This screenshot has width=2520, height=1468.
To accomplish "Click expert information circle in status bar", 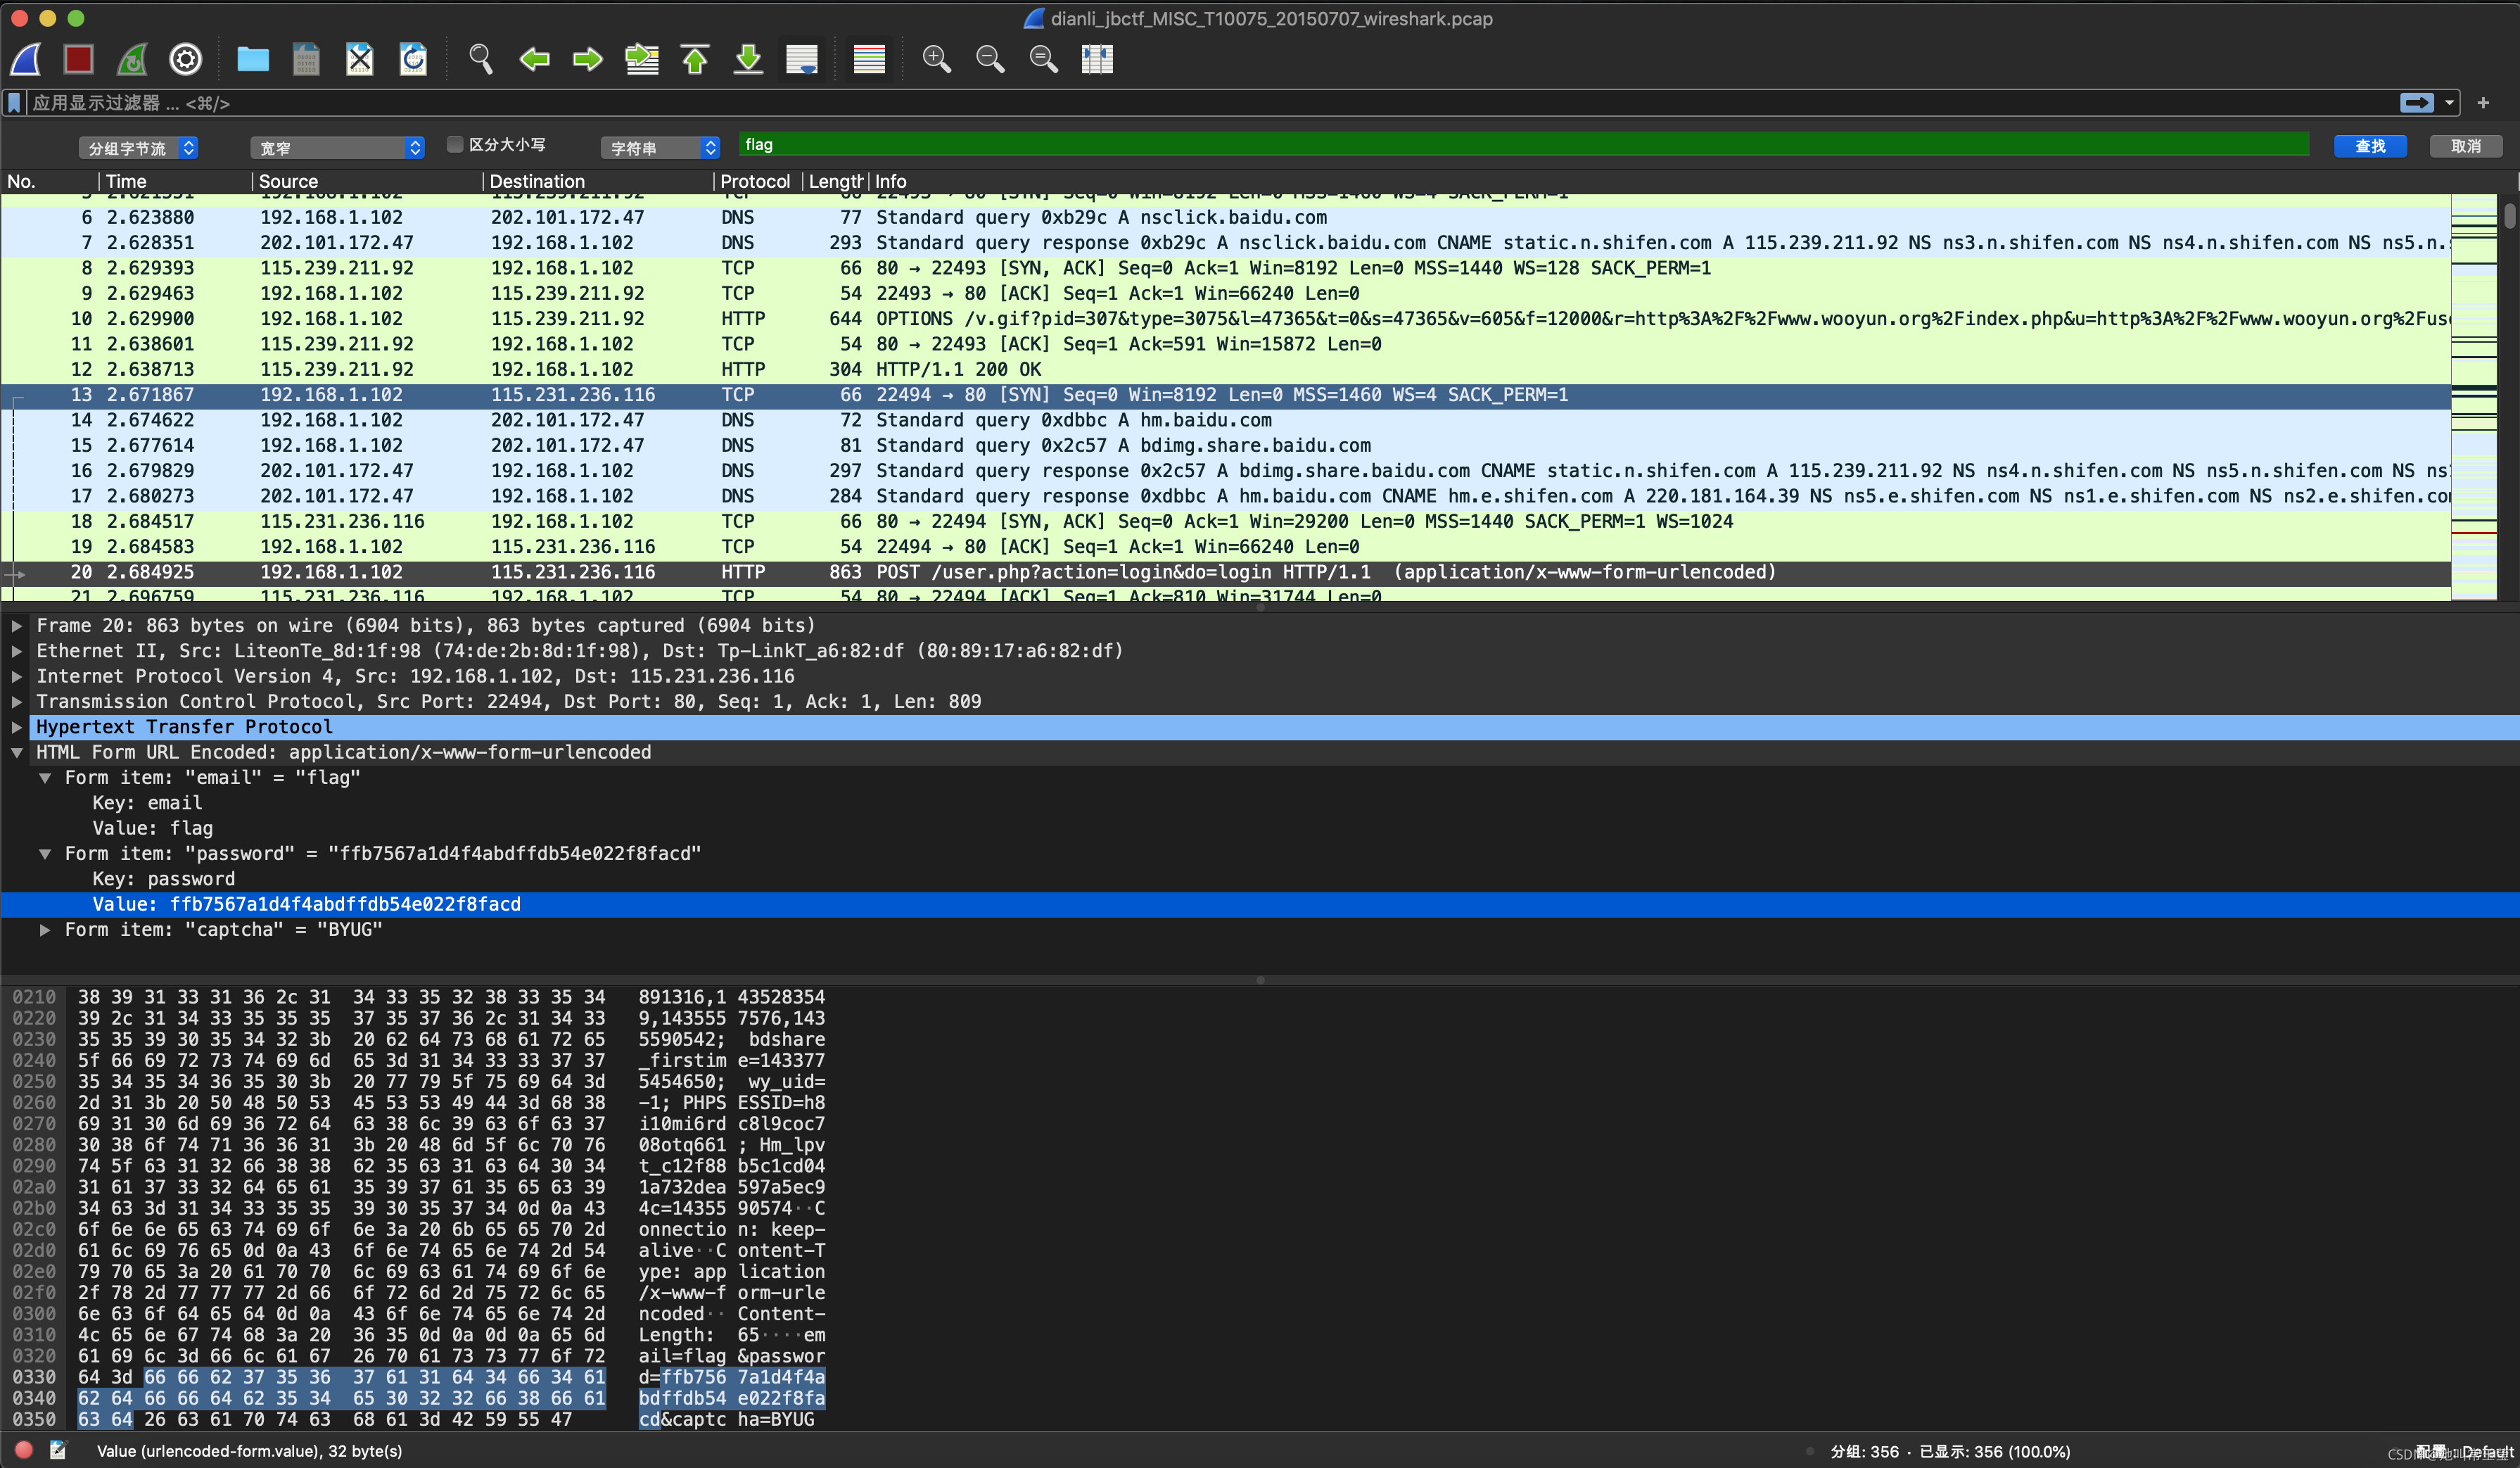I will 24,1450.
